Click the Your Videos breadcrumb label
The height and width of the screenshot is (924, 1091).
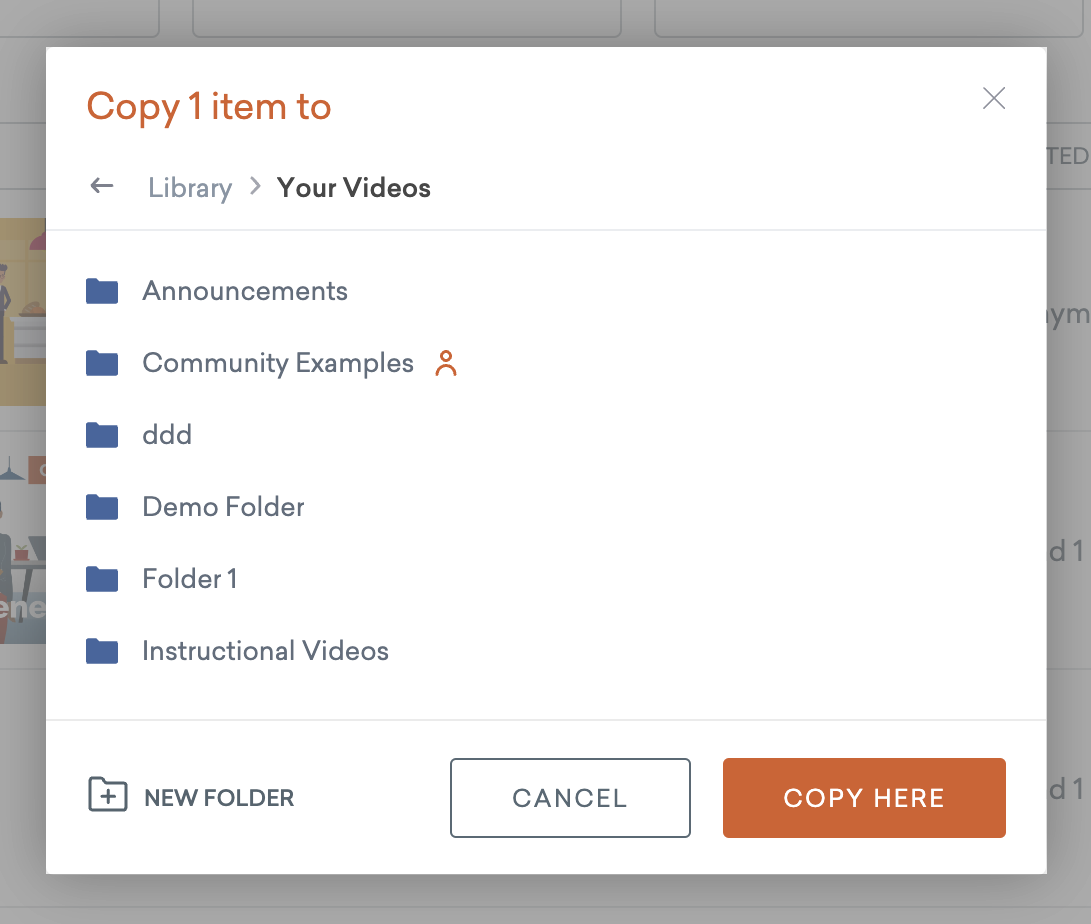click(x=353, y=187)
